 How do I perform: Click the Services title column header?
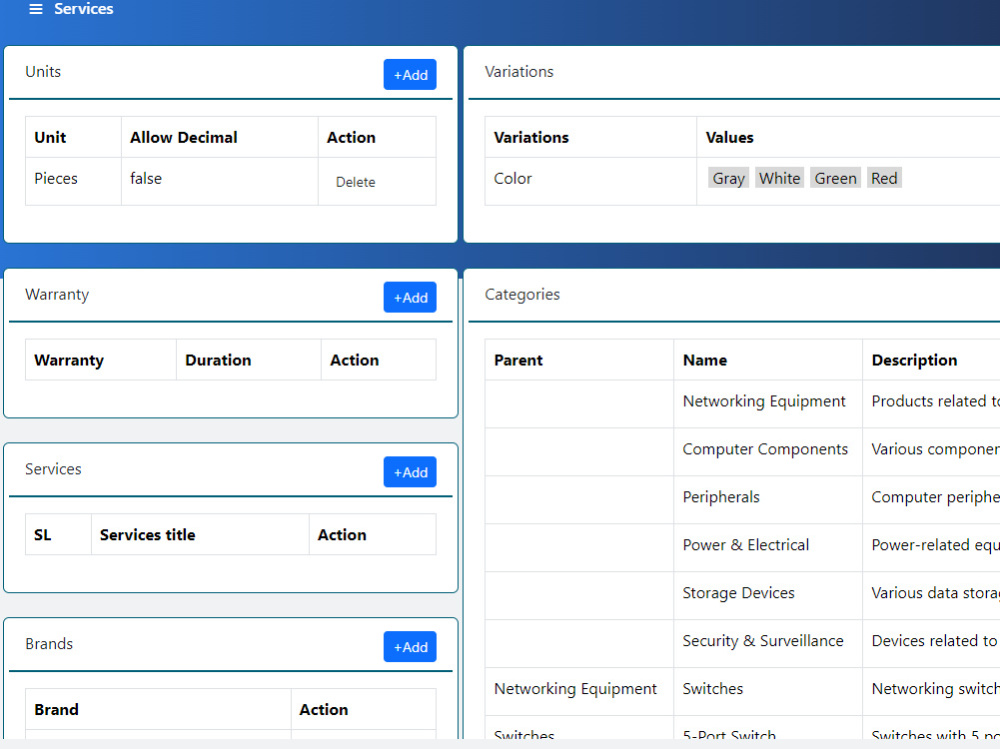click(x=200, y=535)
